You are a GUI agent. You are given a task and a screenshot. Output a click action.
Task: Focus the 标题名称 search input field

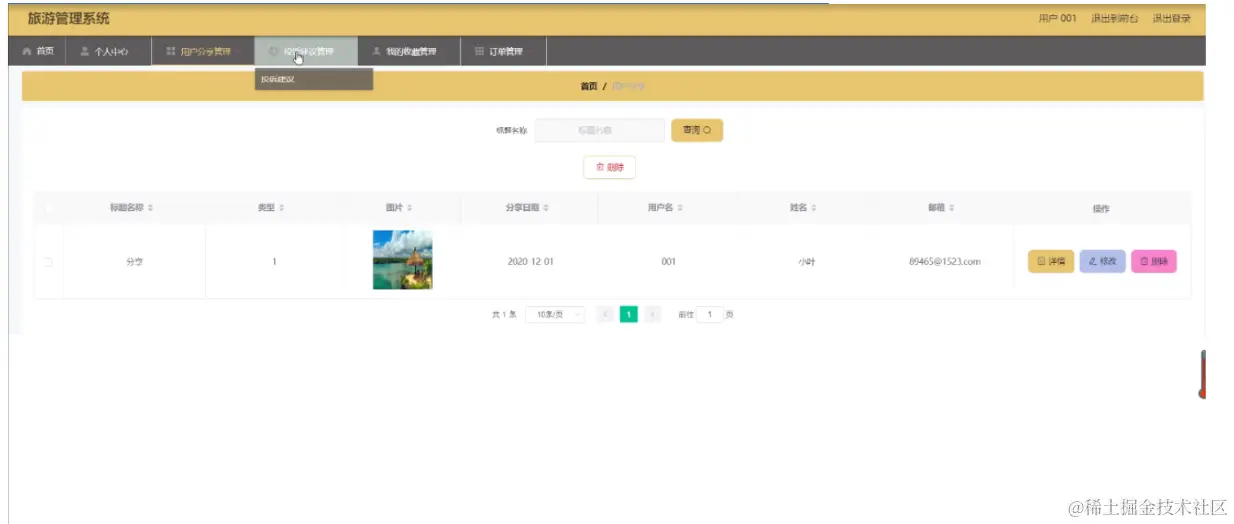tap(599, 130)
